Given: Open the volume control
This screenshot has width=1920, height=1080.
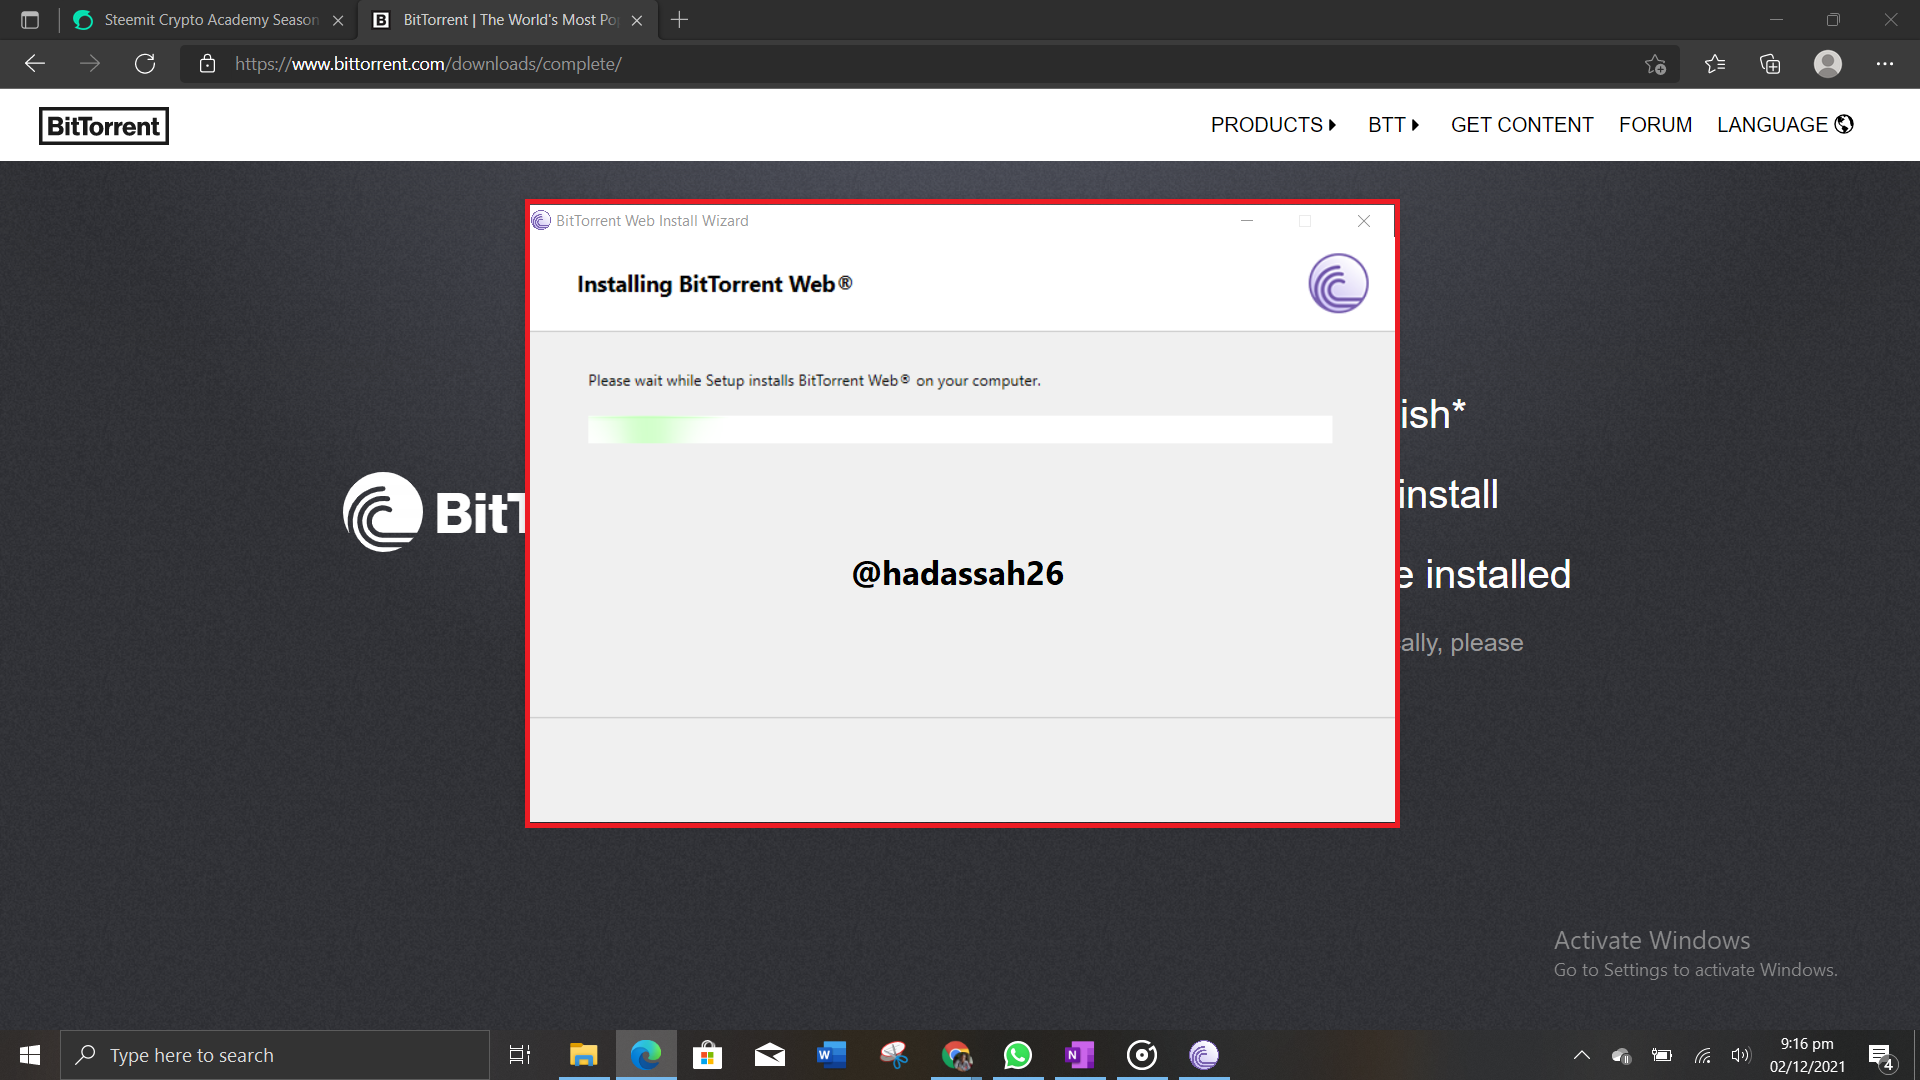Looking at the screenshot, I should [1741, 1055].
